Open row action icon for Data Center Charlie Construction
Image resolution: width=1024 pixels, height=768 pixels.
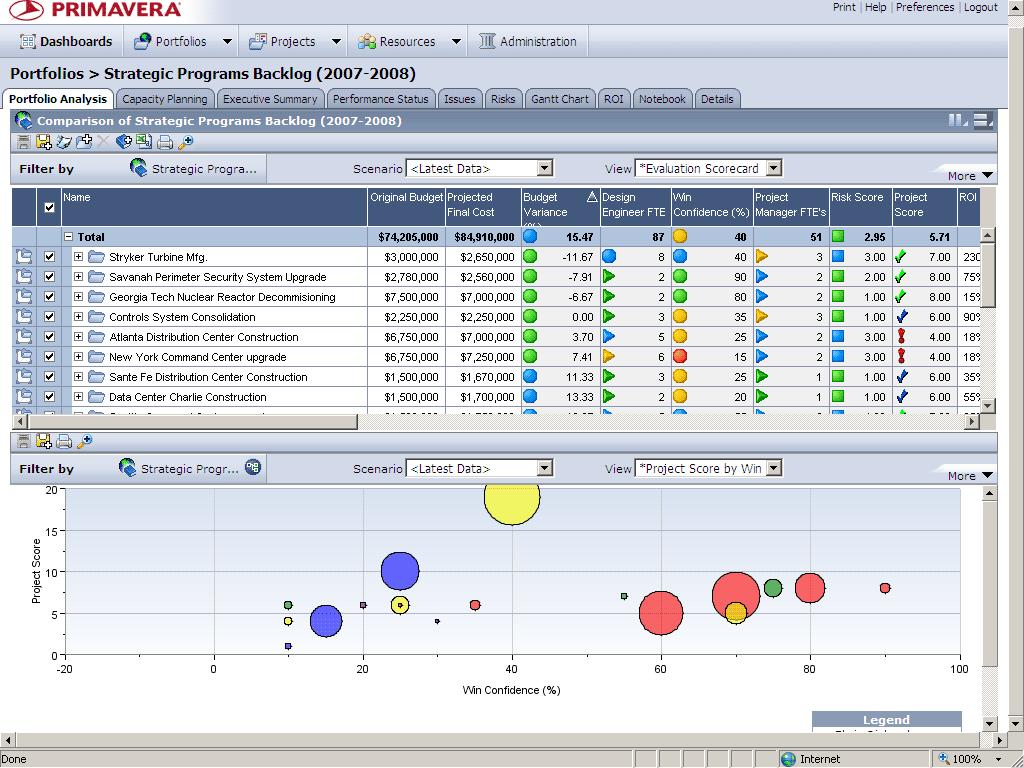(x=24, y=396)
